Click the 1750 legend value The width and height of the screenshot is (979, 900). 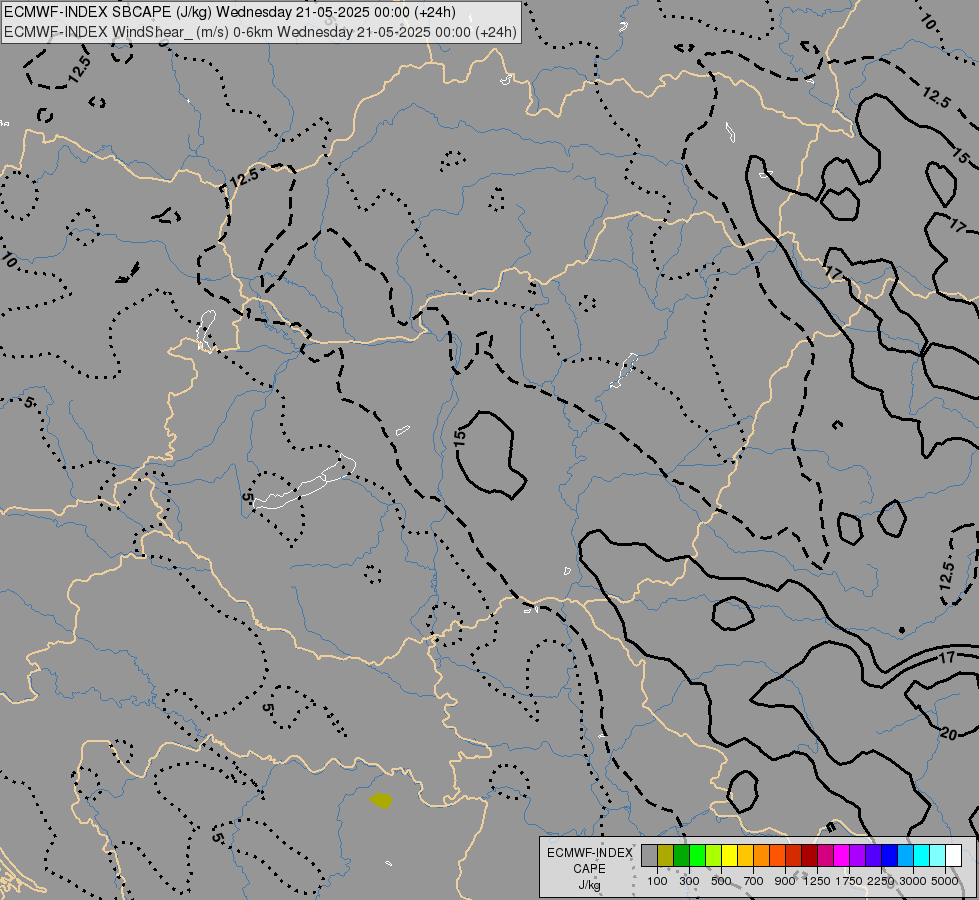[x=849, y=881]
